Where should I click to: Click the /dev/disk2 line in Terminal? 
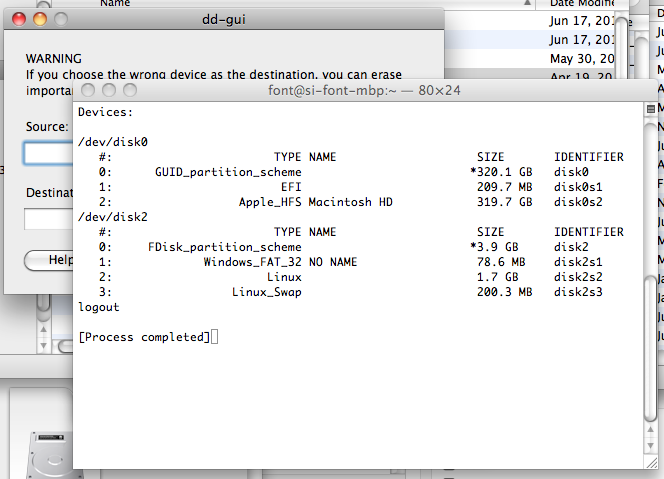click(113, 217)
